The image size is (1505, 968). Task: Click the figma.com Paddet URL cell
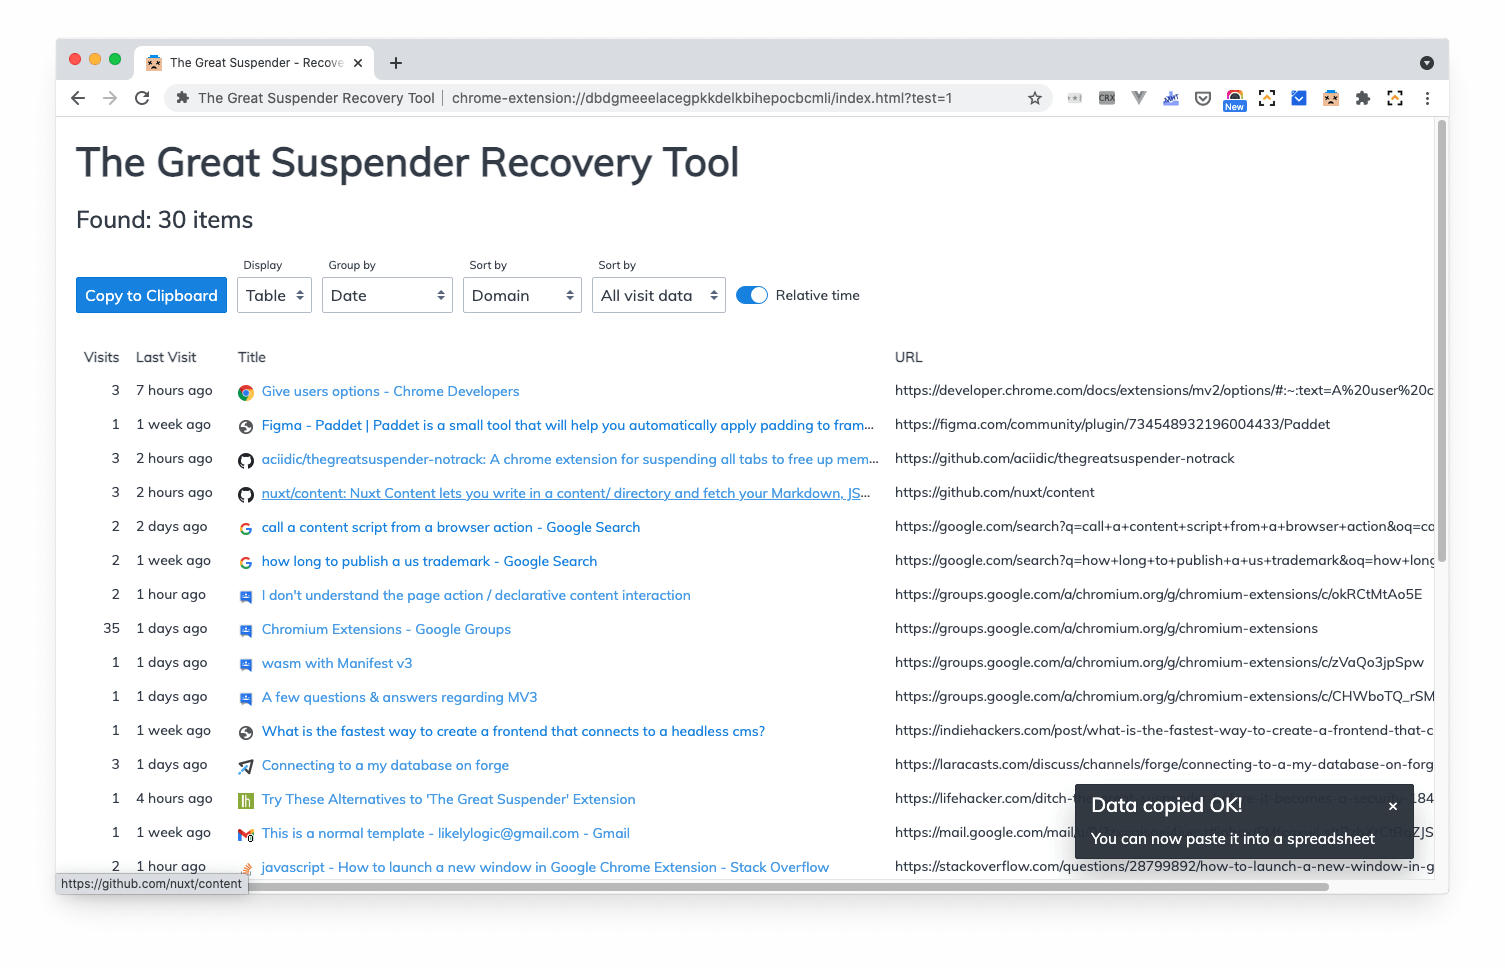1112,424
